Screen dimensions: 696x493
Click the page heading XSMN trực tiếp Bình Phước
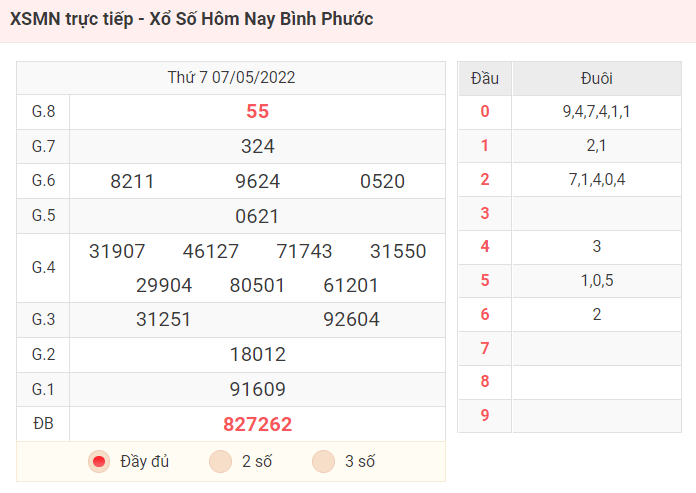click(191, 19)
